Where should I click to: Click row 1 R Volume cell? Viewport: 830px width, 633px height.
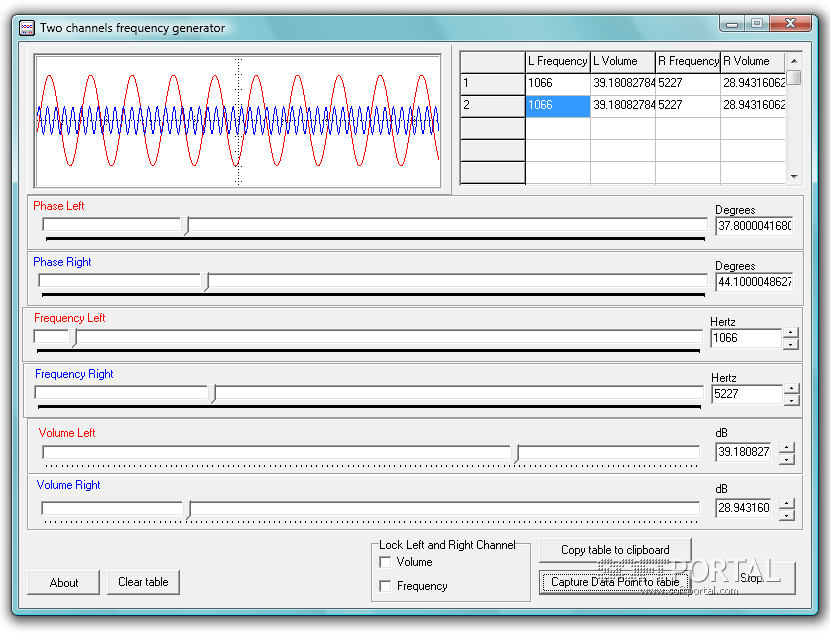[x=753, y=84]
